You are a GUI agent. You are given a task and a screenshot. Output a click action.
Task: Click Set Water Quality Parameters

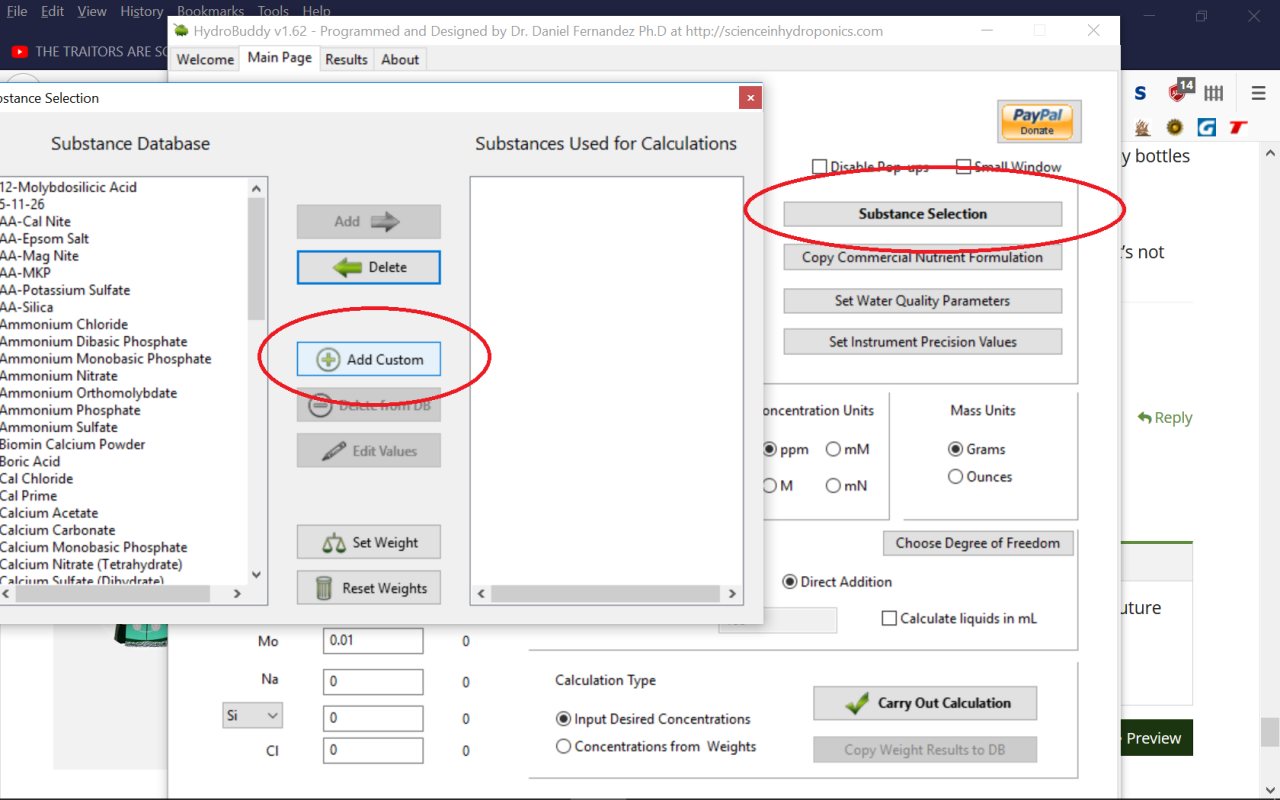coord(922,301)
